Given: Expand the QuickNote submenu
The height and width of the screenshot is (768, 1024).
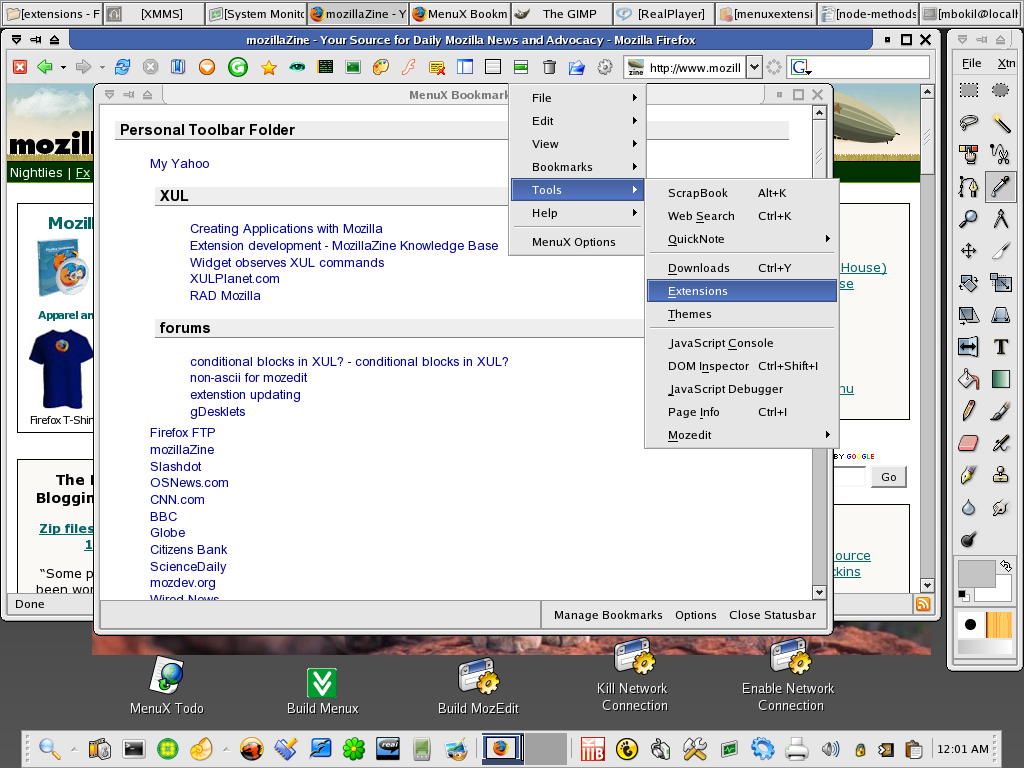Looking at the screenshot, I should (x=742, y=239).
